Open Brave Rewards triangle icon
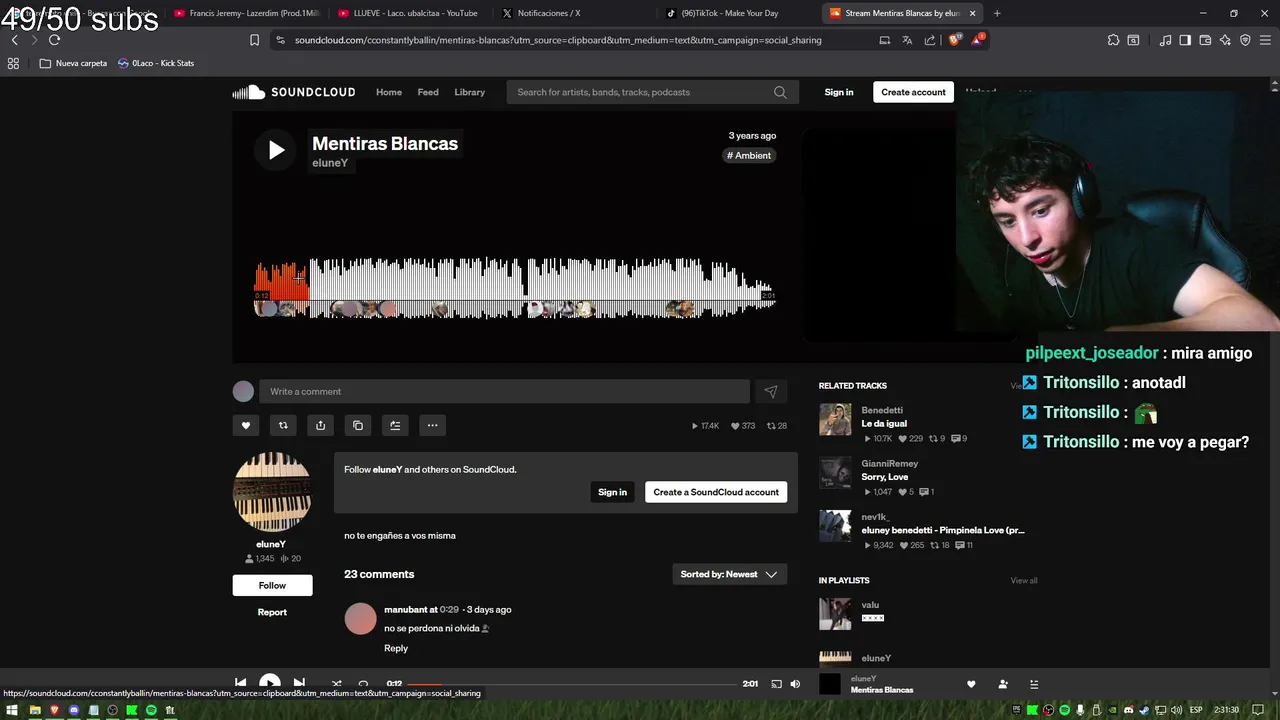1280x720 pixels. [978, 40]
